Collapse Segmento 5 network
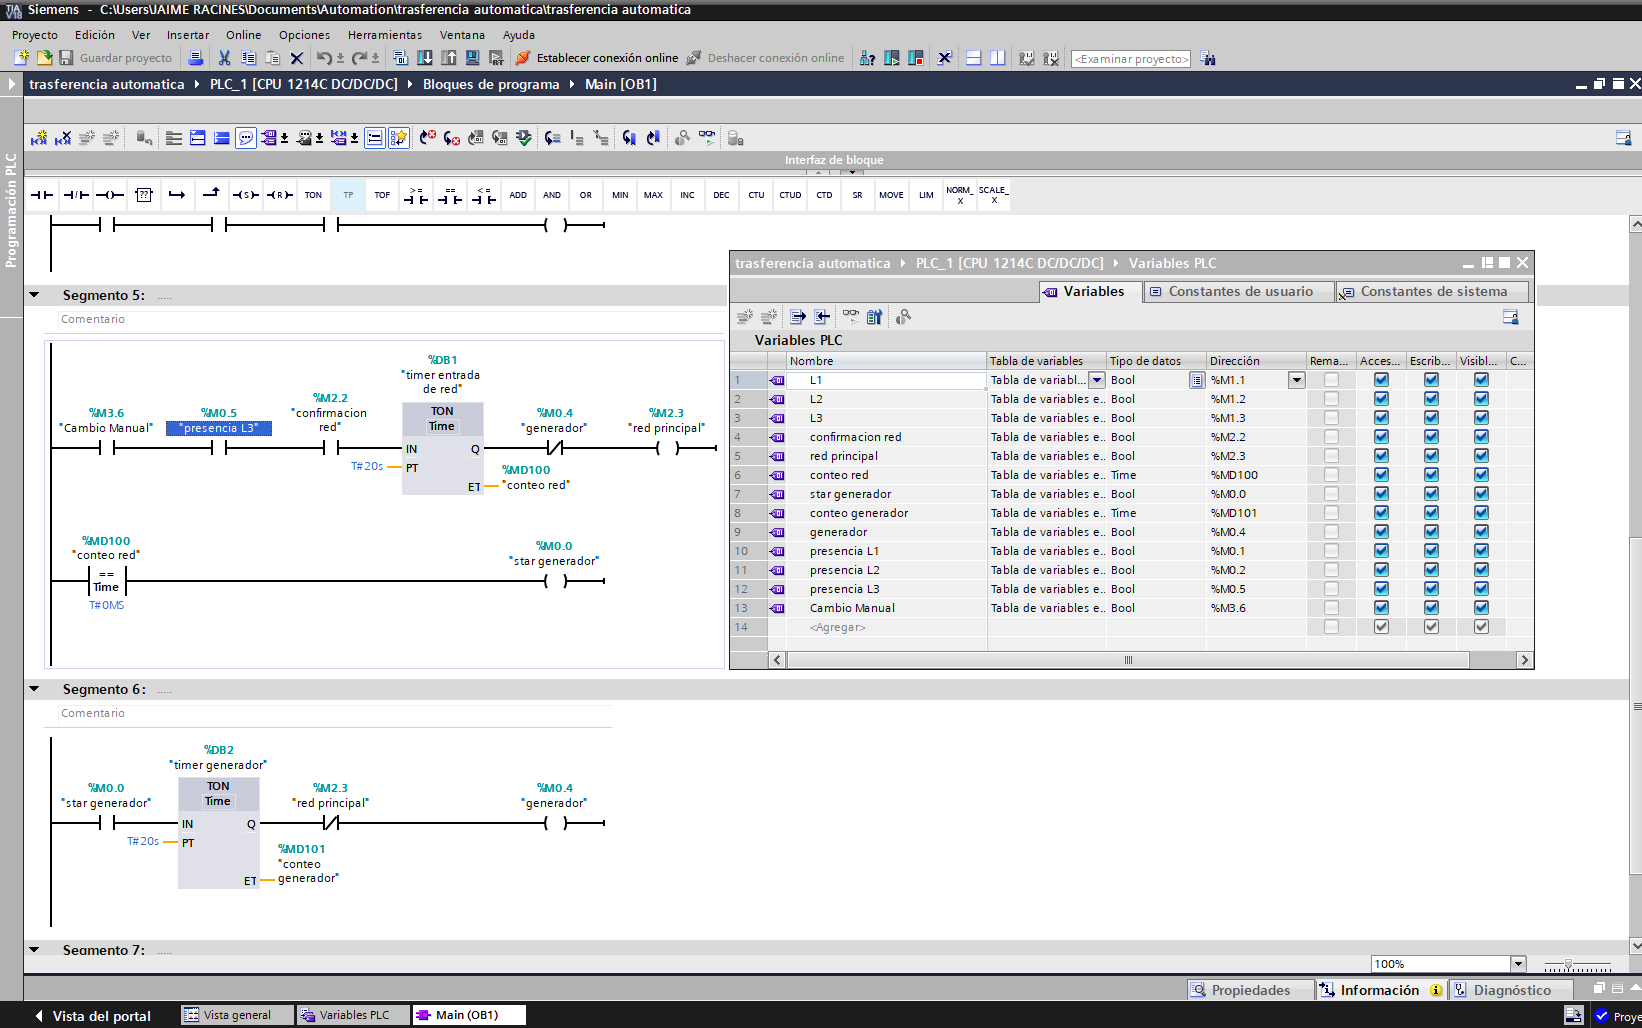The image size is (1642, 1028). [34, 295]
